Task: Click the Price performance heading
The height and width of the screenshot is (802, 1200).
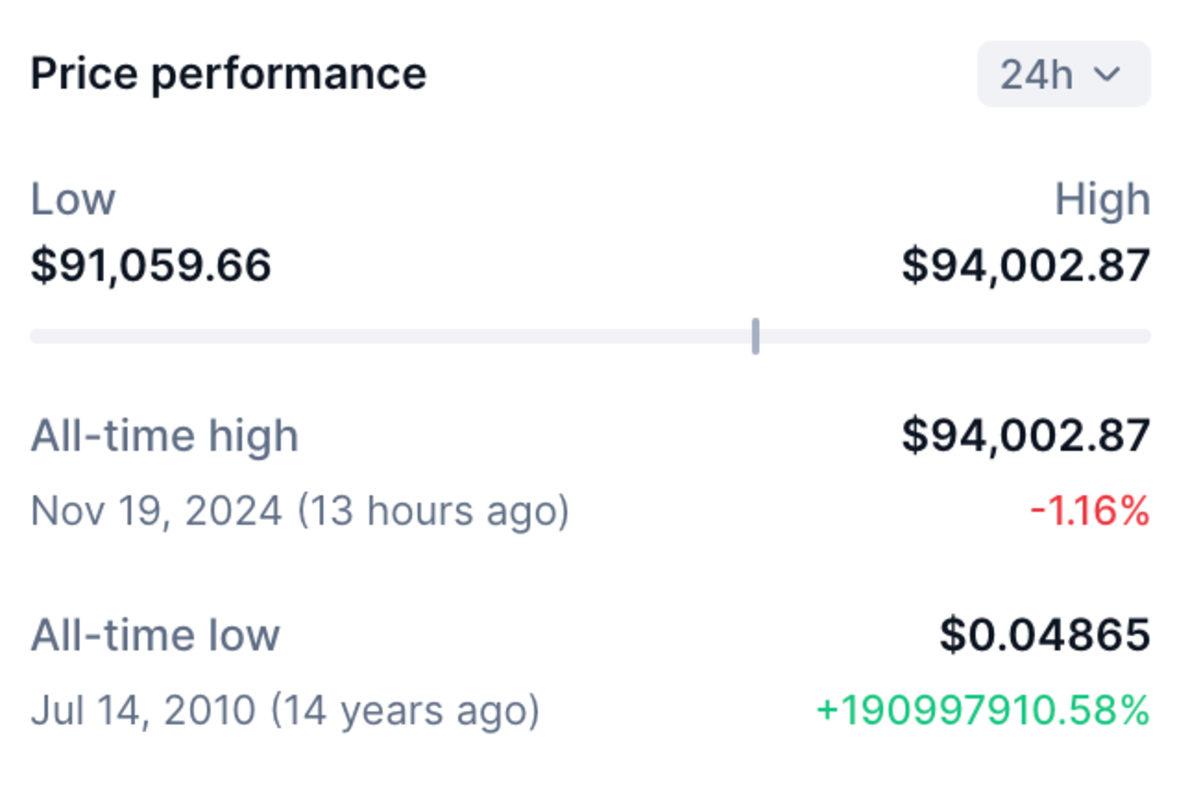Action: click(228, 74)
